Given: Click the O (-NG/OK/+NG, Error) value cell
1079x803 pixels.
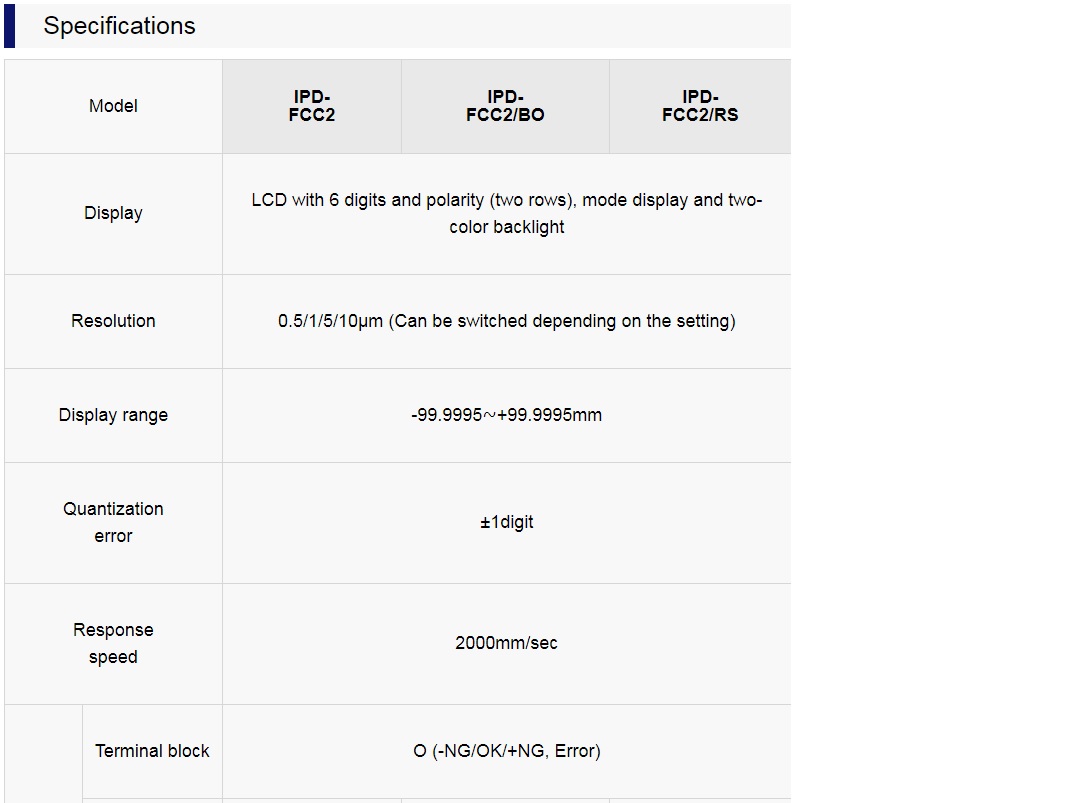Looking at the screenshot, I should (506, 751).
